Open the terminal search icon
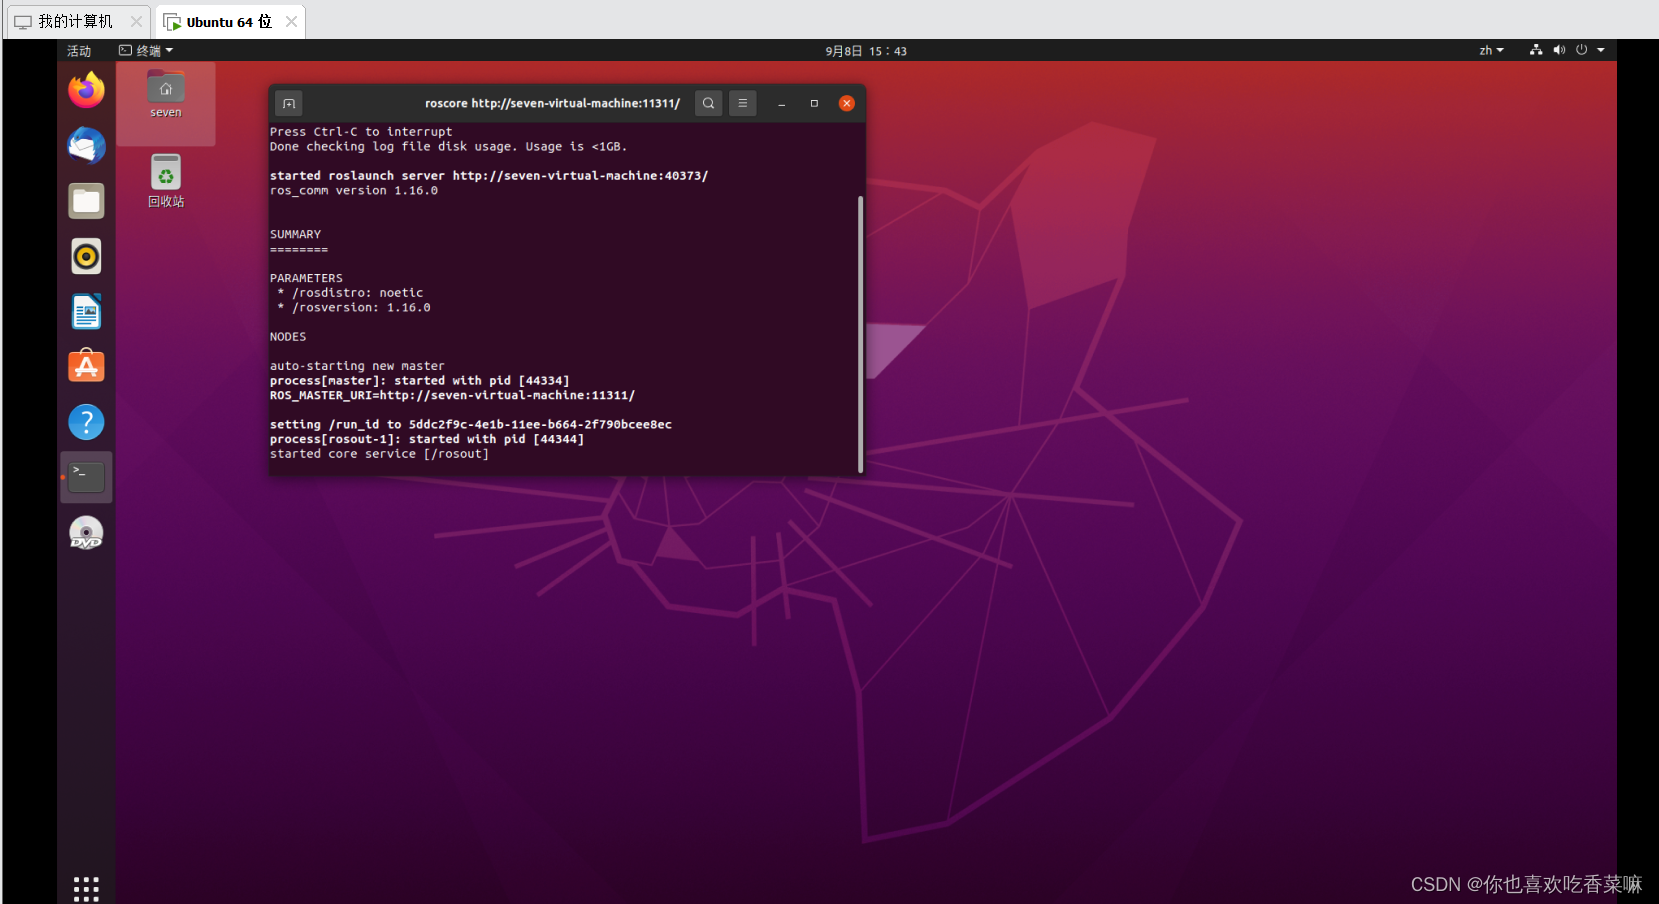The height and width of the screenshot is (904, 1659). point(708,103)
